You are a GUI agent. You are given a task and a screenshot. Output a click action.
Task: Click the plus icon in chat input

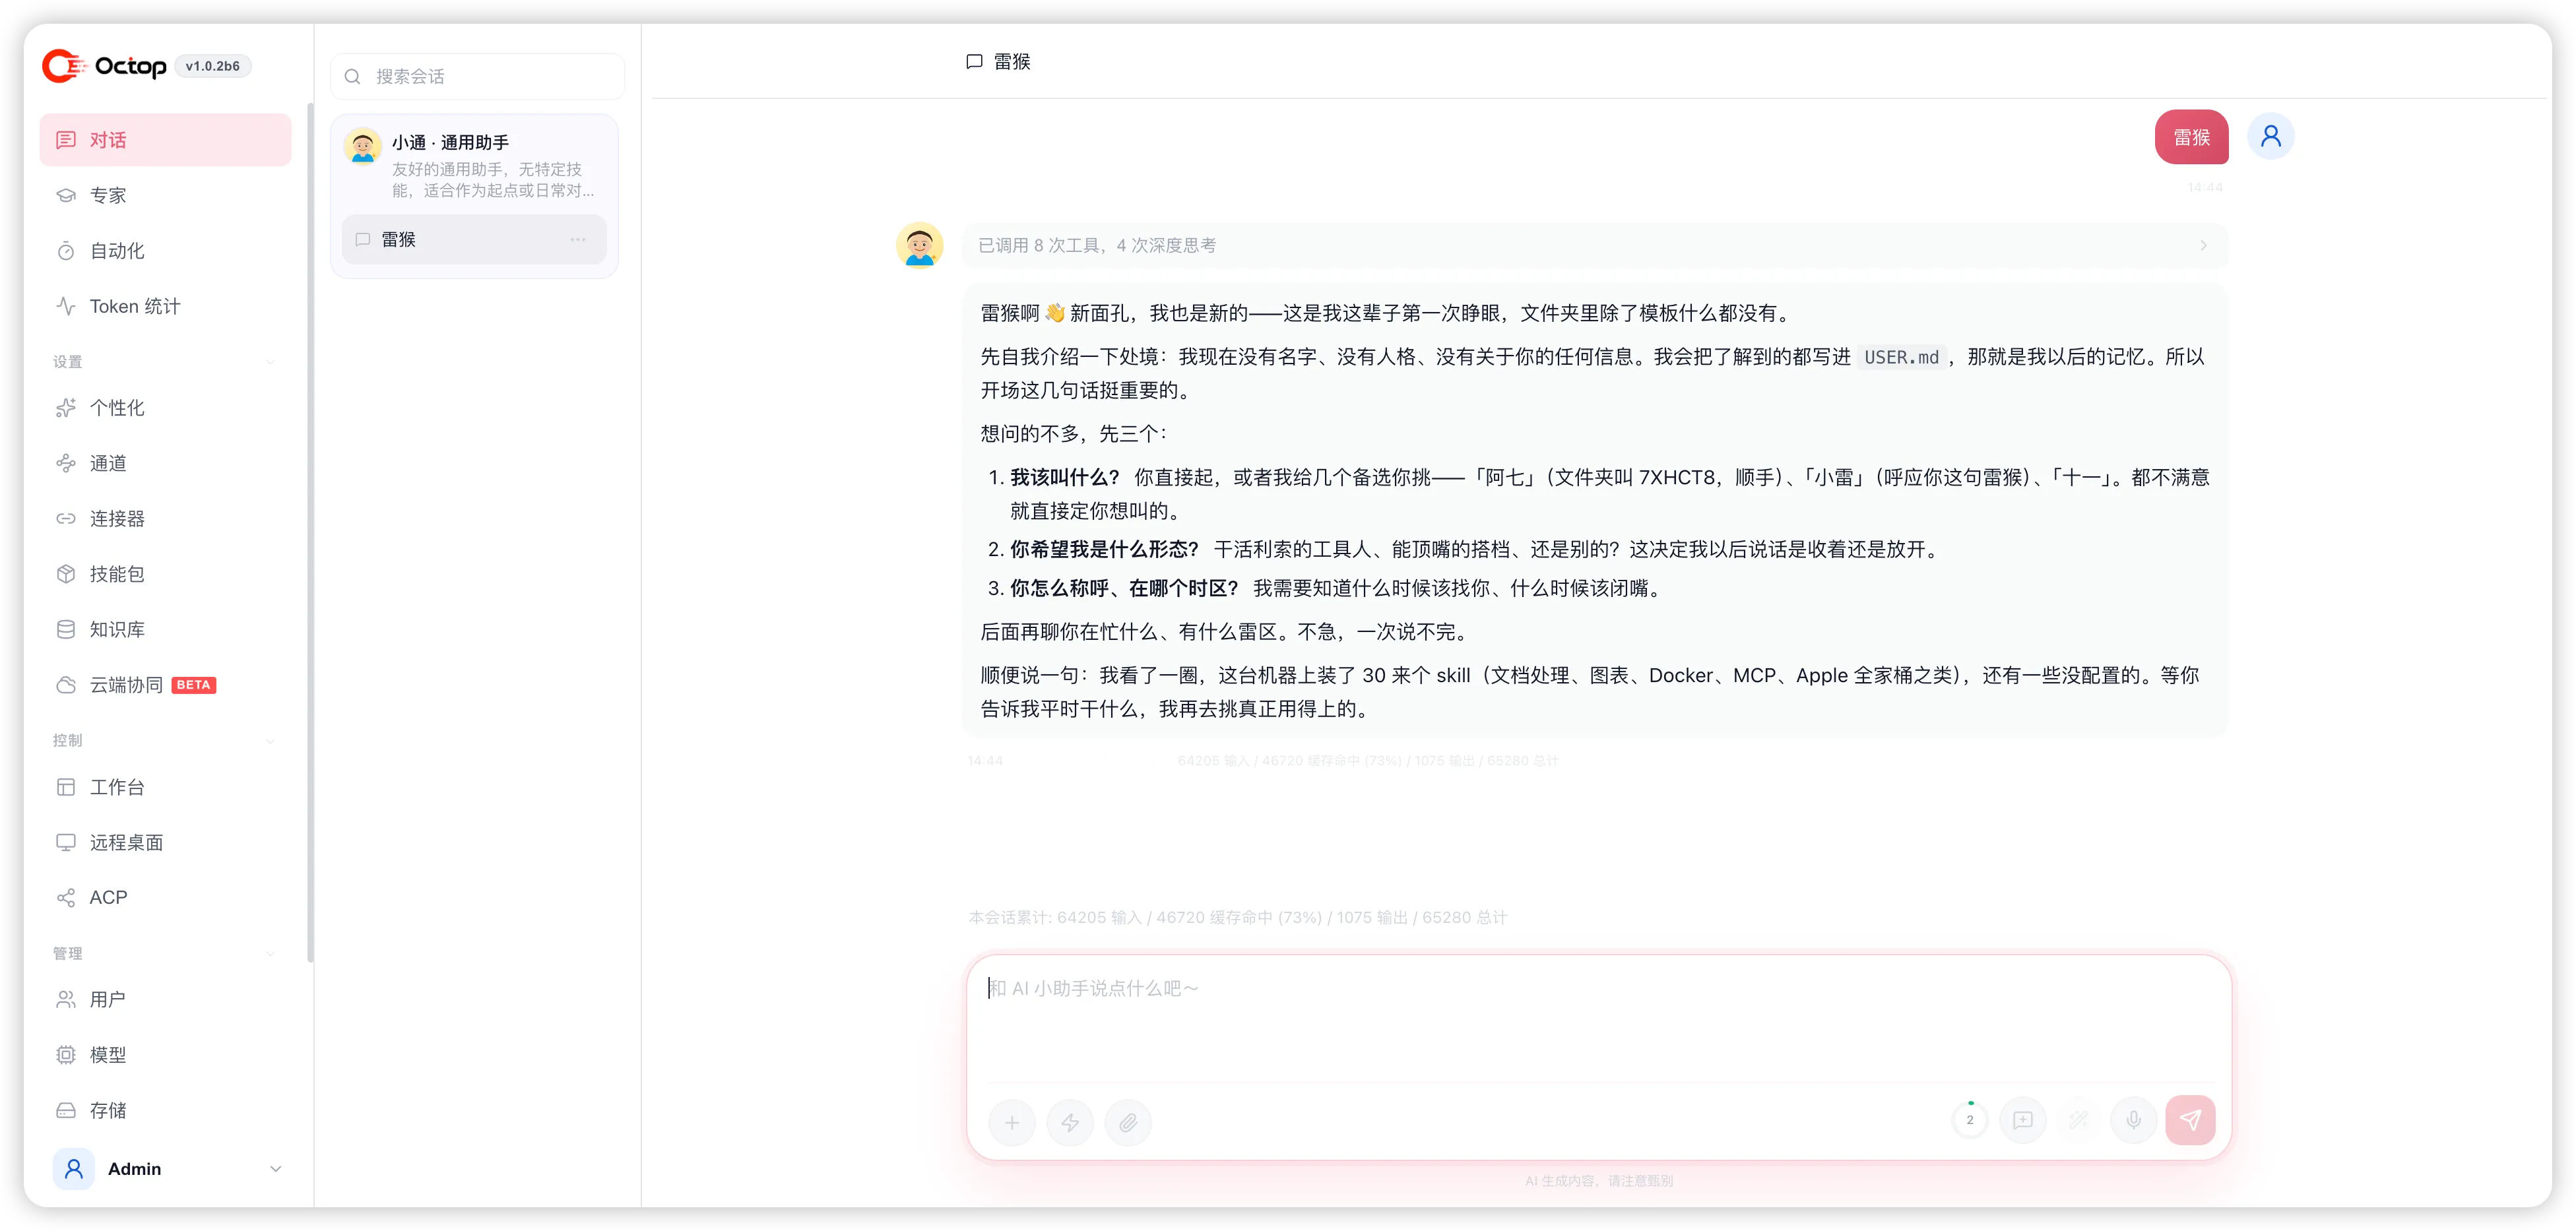pos(1012,1122)
